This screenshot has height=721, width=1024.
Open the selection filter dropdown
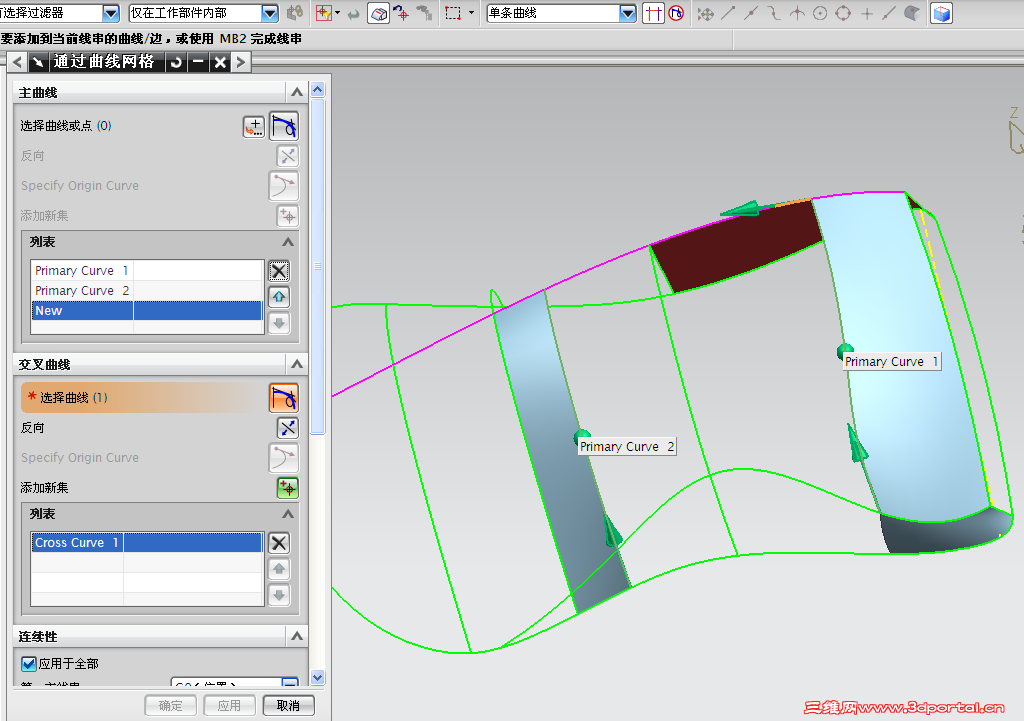111,13
